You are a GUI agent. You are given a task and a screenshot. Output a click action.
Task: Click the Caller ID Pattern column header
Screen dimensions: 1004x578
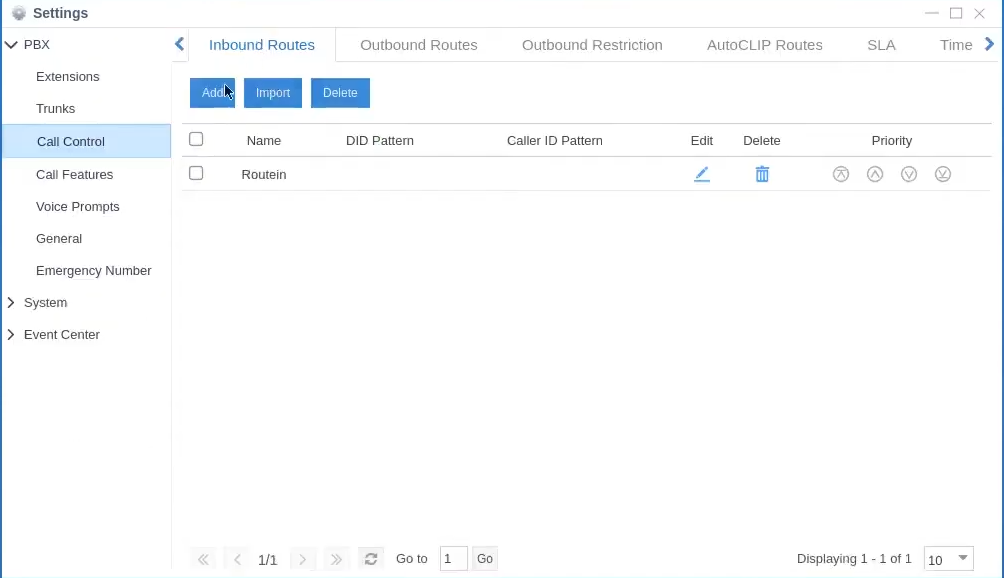pyautogui.click(x=555, y=140)
